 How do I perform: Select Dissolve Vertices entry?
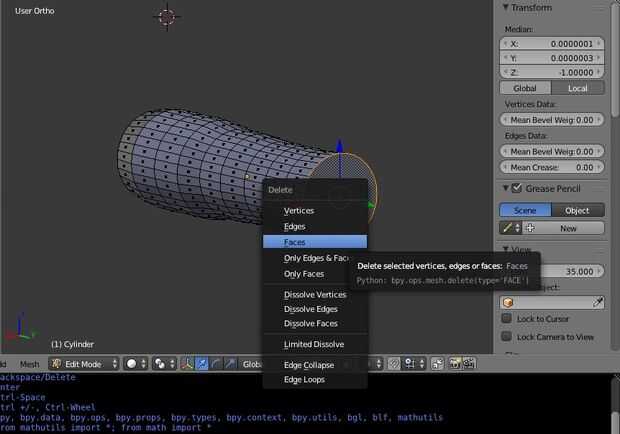(x=315, y=294)
